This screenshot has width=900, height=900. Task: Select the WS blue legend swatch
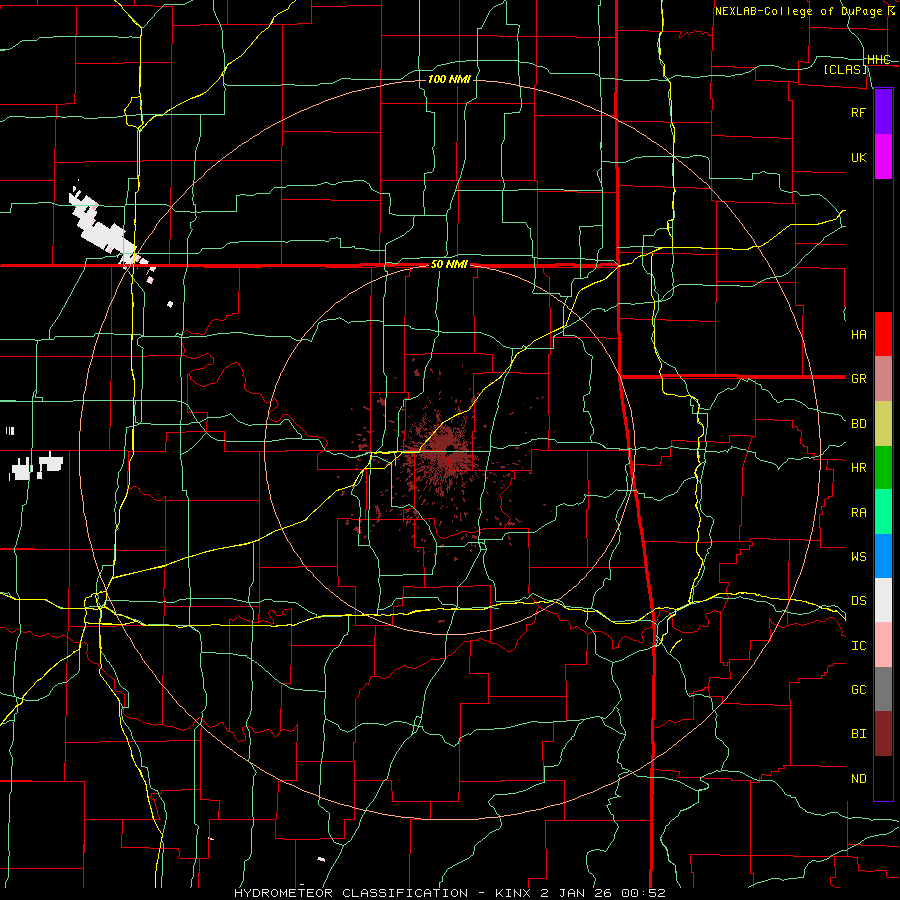883,556
